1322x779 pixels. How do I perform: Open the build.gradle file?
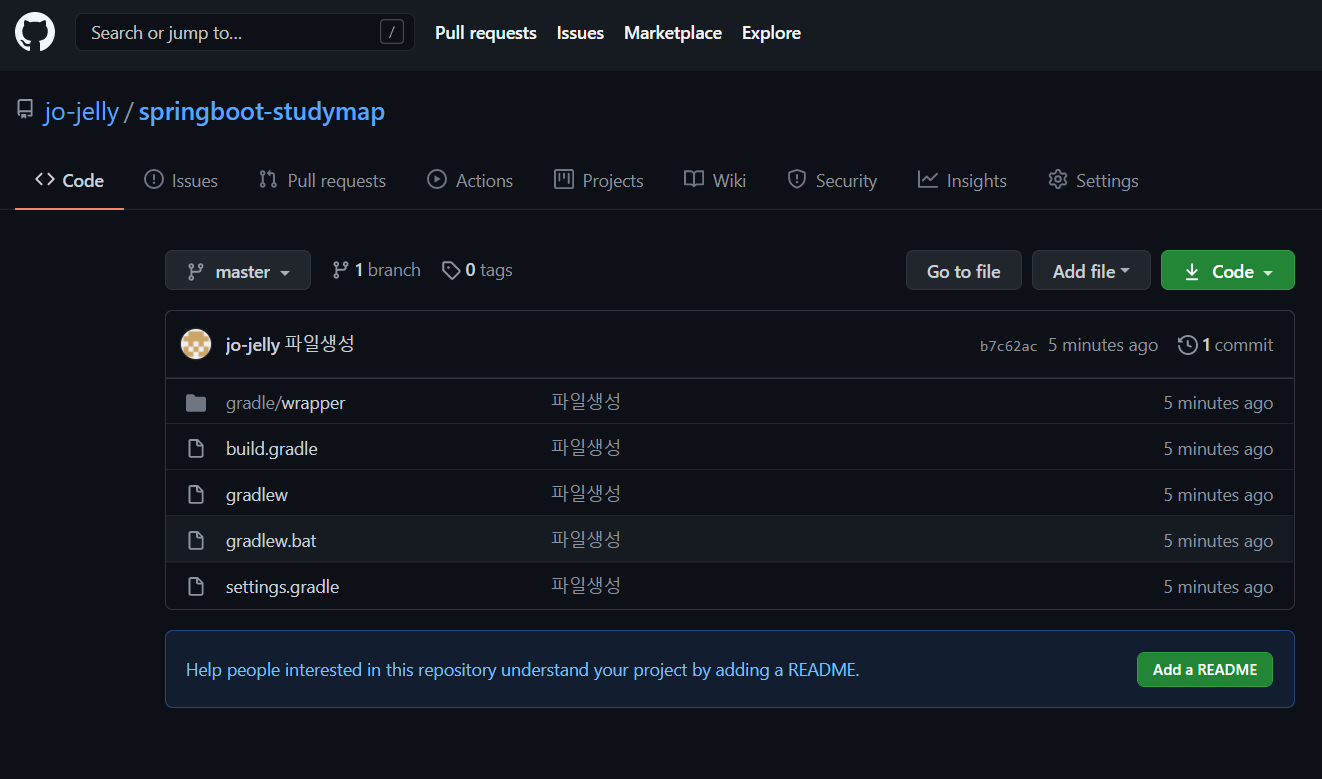[272, 449]
